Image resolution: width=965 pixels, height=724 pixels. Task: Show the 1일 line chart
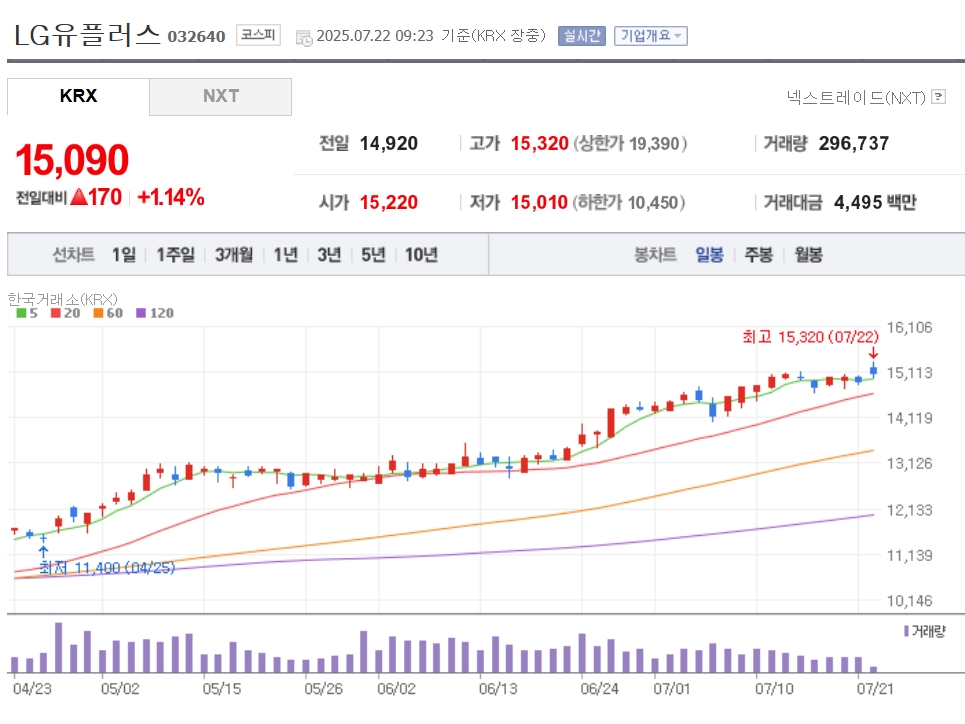124,254
